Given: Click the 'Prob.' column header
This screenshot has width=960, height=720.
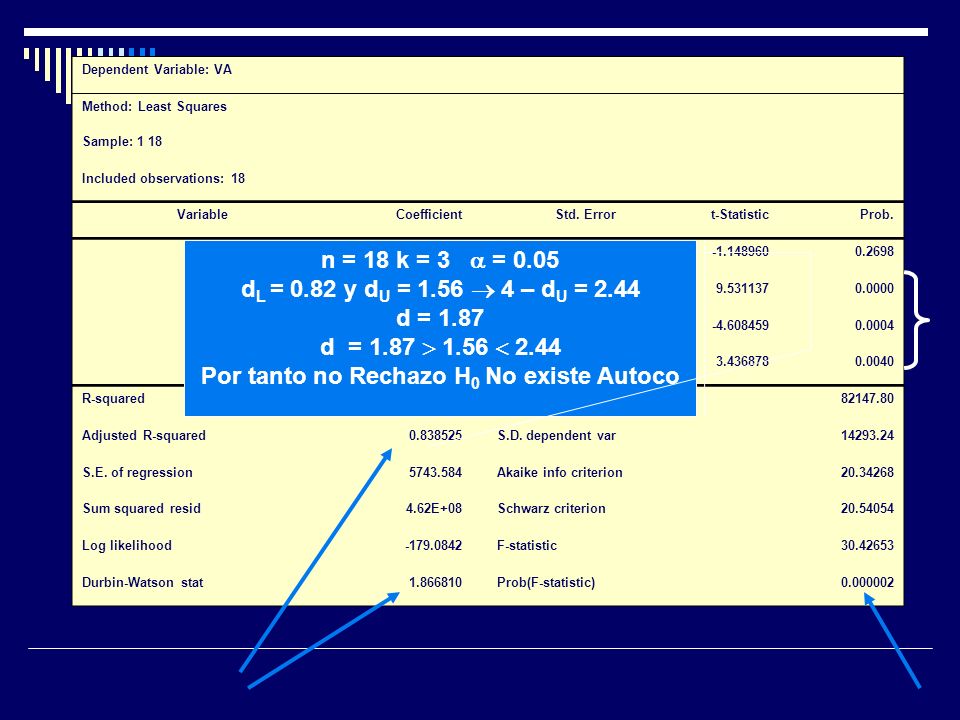Looking at the screenshot, I should [877, 214].
